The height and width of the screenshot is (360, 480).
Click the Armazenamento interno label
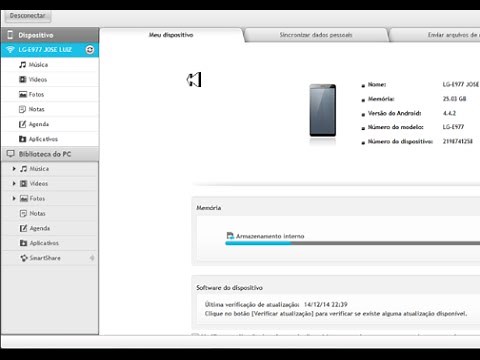[270, 236]
